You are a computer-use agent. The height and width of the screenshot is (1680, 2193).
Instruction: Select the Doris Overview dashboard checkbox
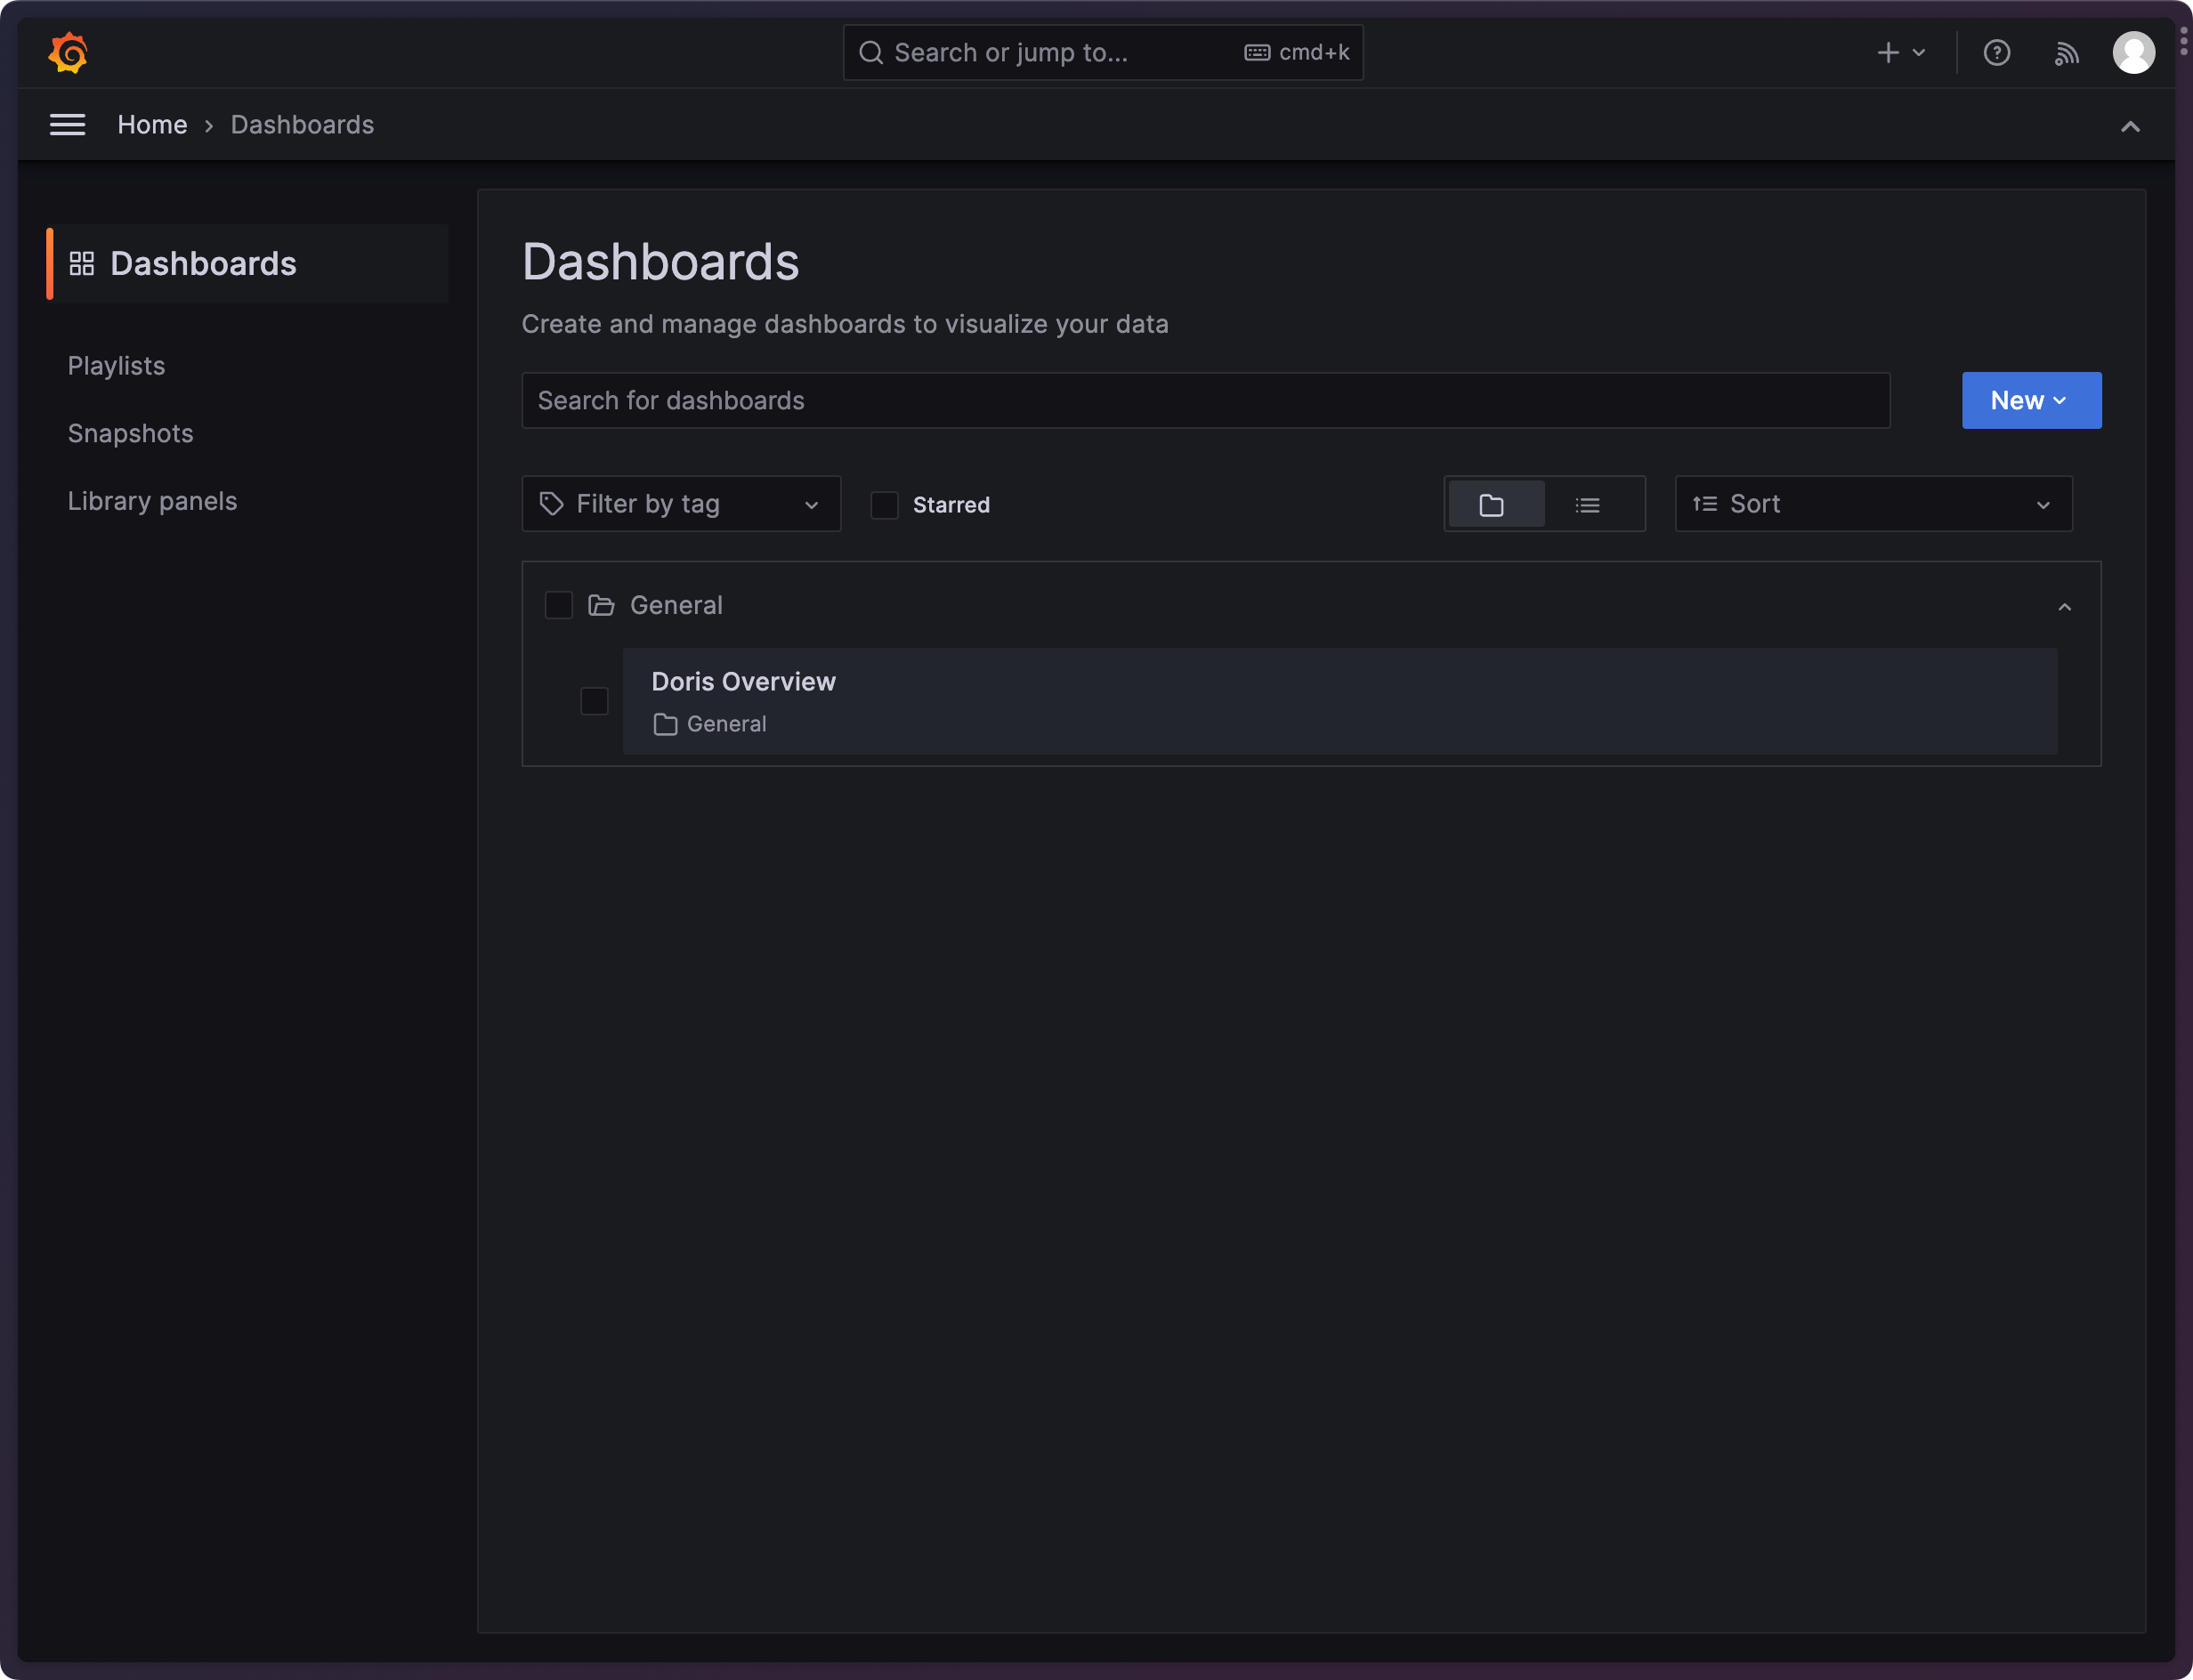594,701
